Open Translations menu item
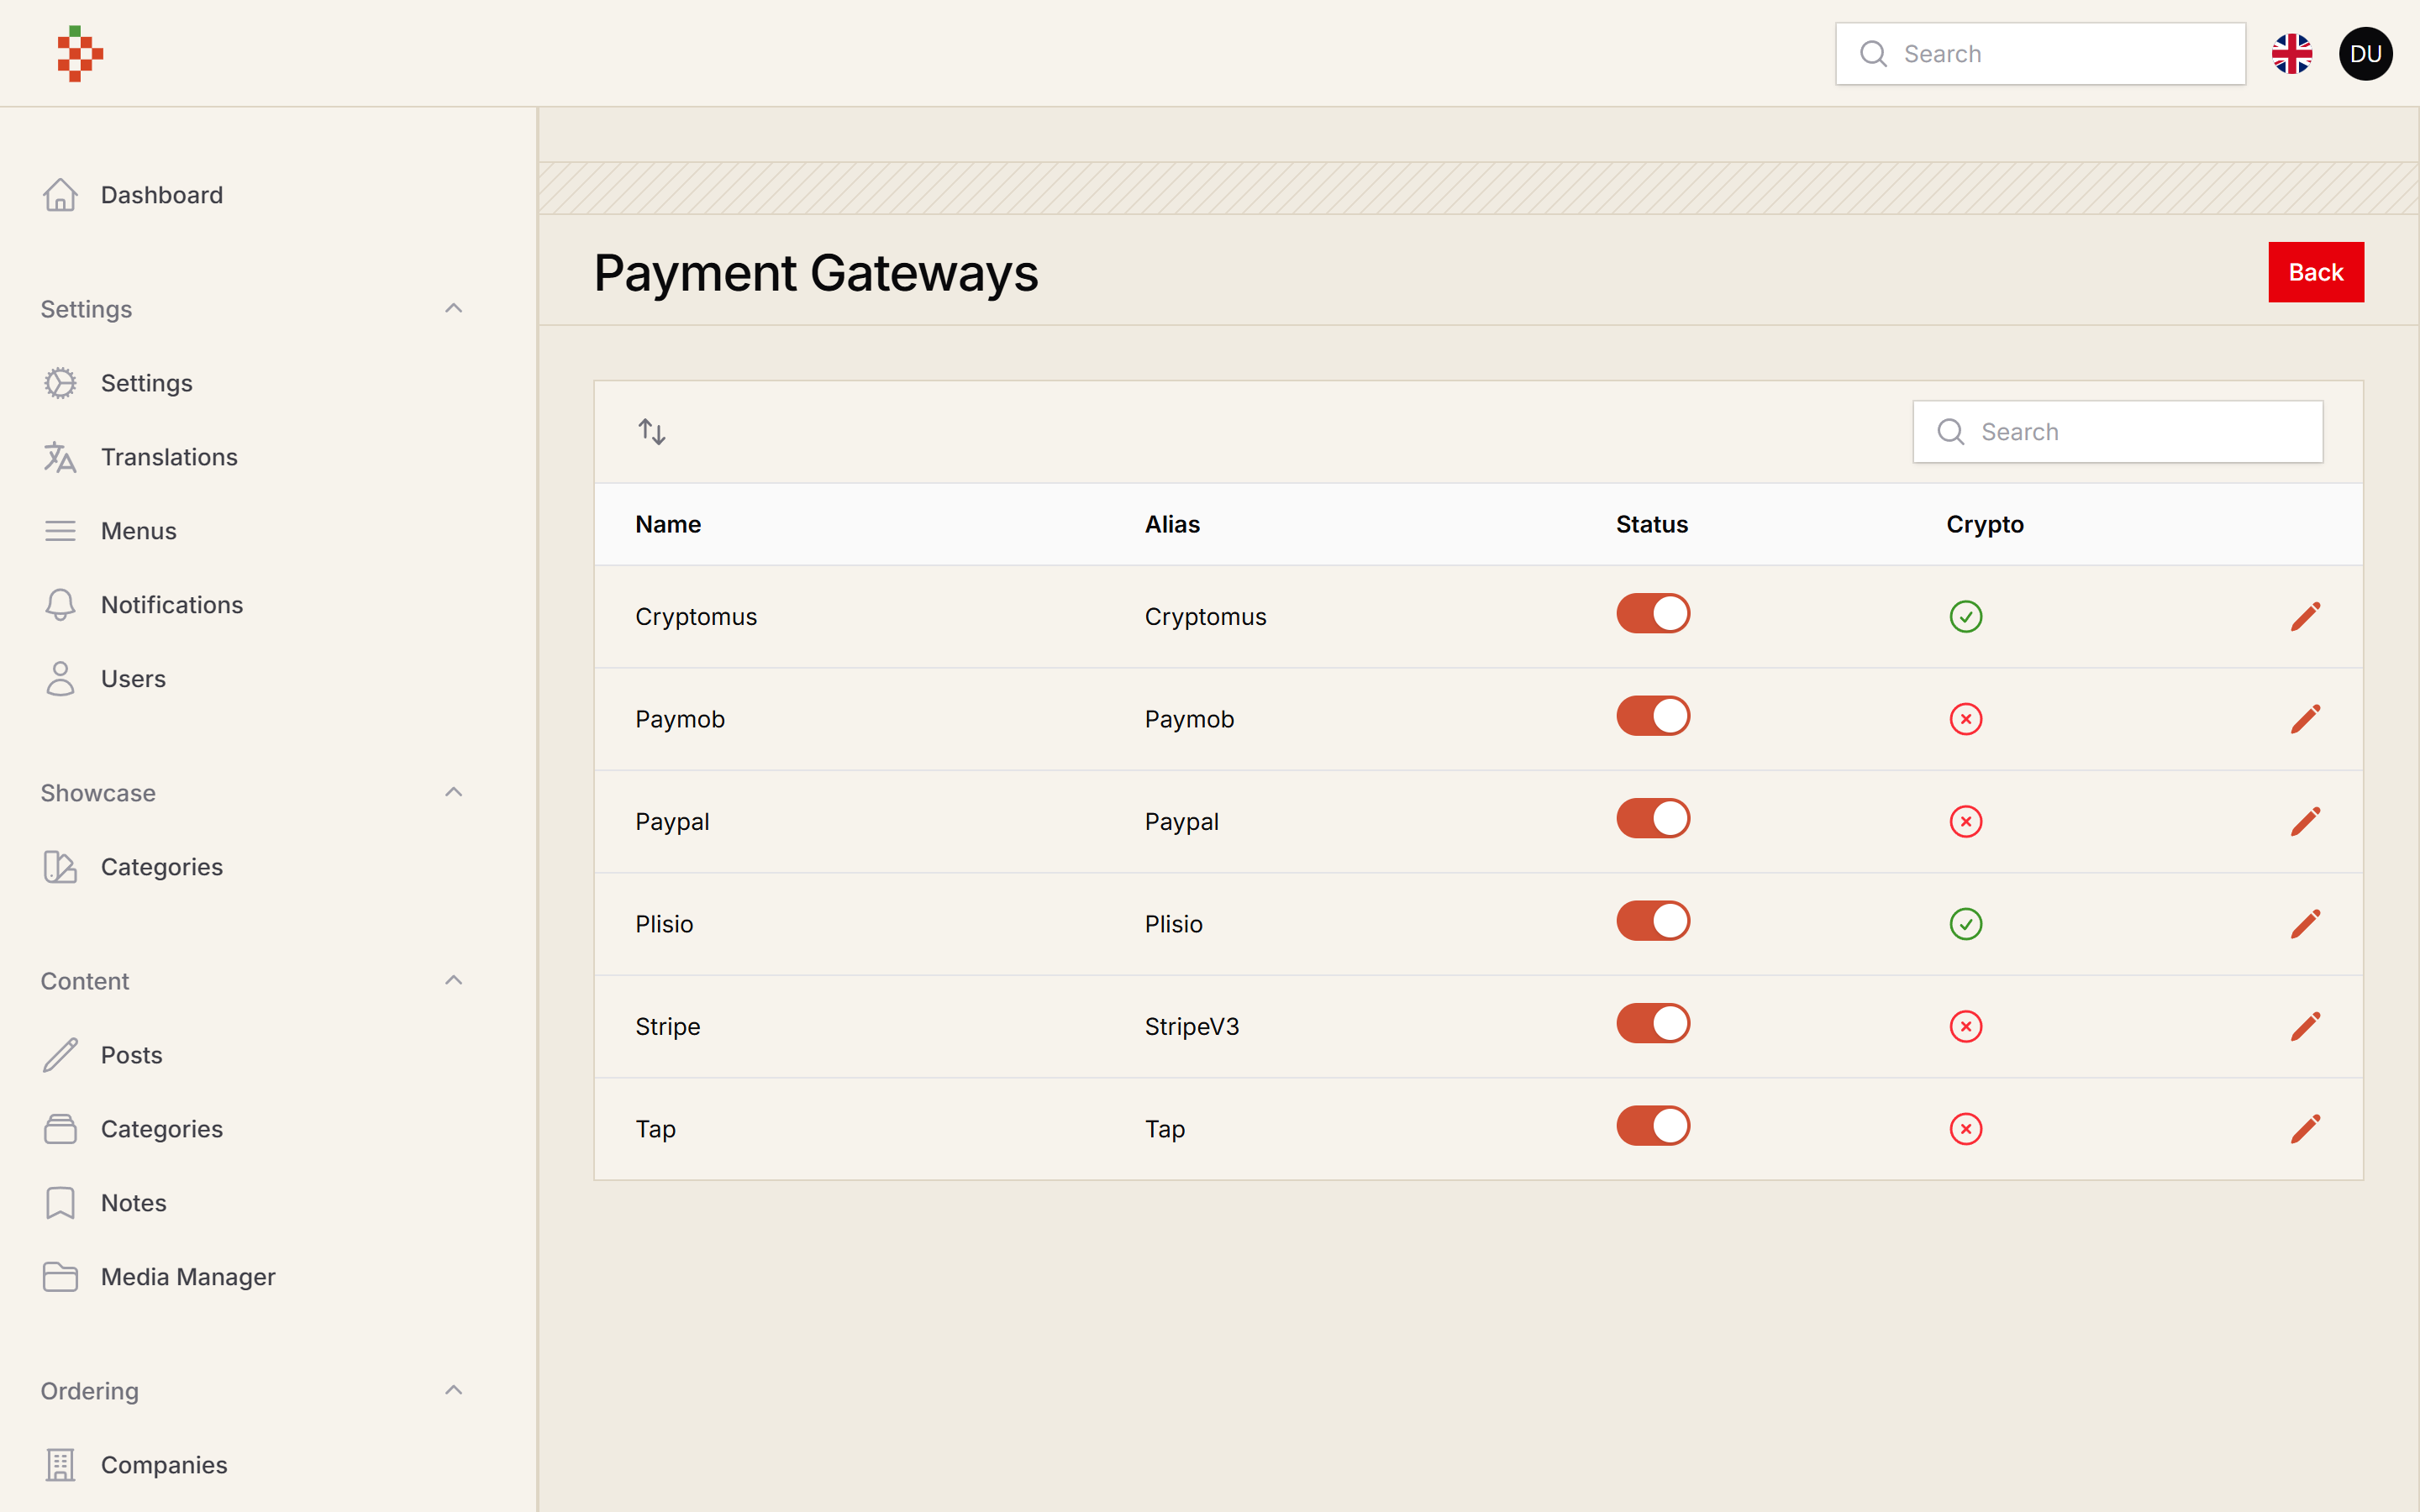2420x1512 pixels. (169, 457)
